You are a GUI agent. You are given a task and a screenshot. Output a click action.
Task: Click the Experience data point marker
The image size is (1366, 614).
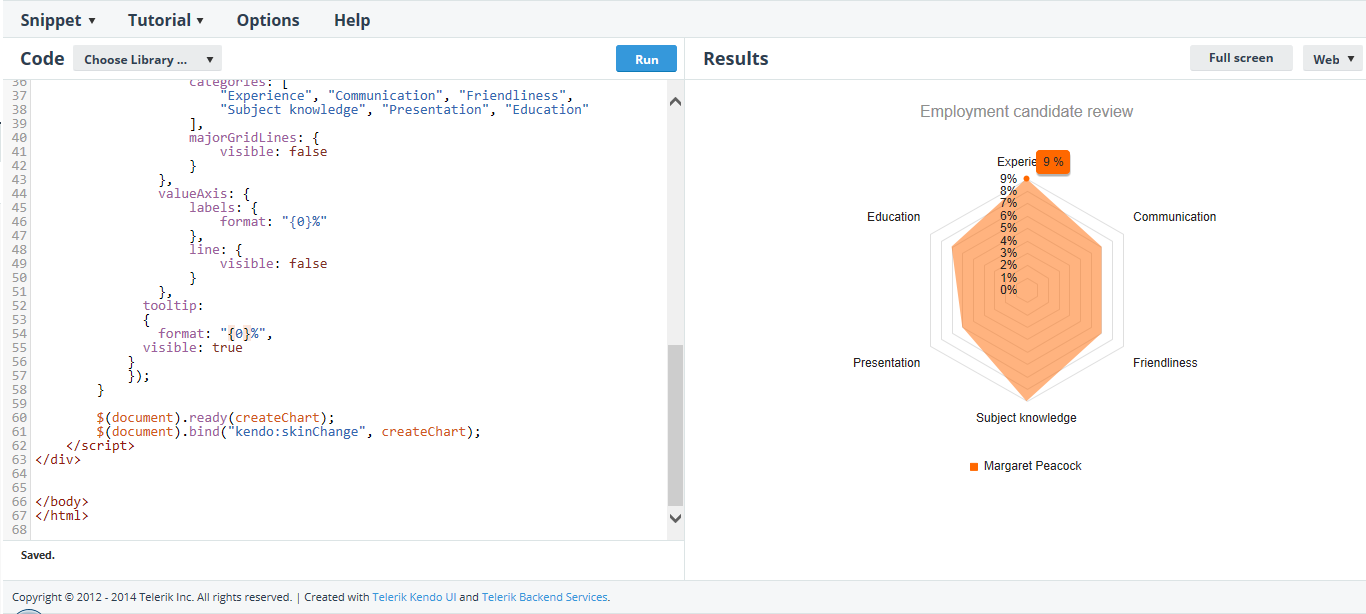pos(1026,178)
